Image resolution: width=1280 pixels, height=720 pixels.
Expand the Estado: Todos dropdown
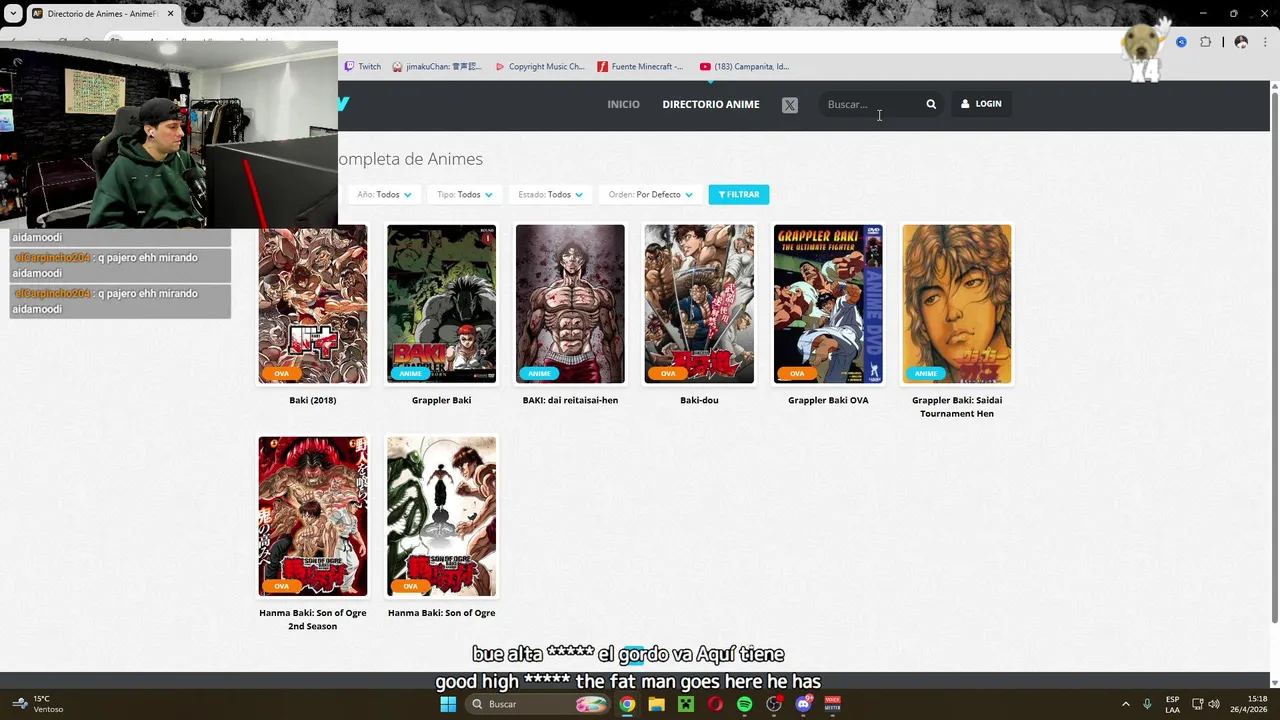550,195
